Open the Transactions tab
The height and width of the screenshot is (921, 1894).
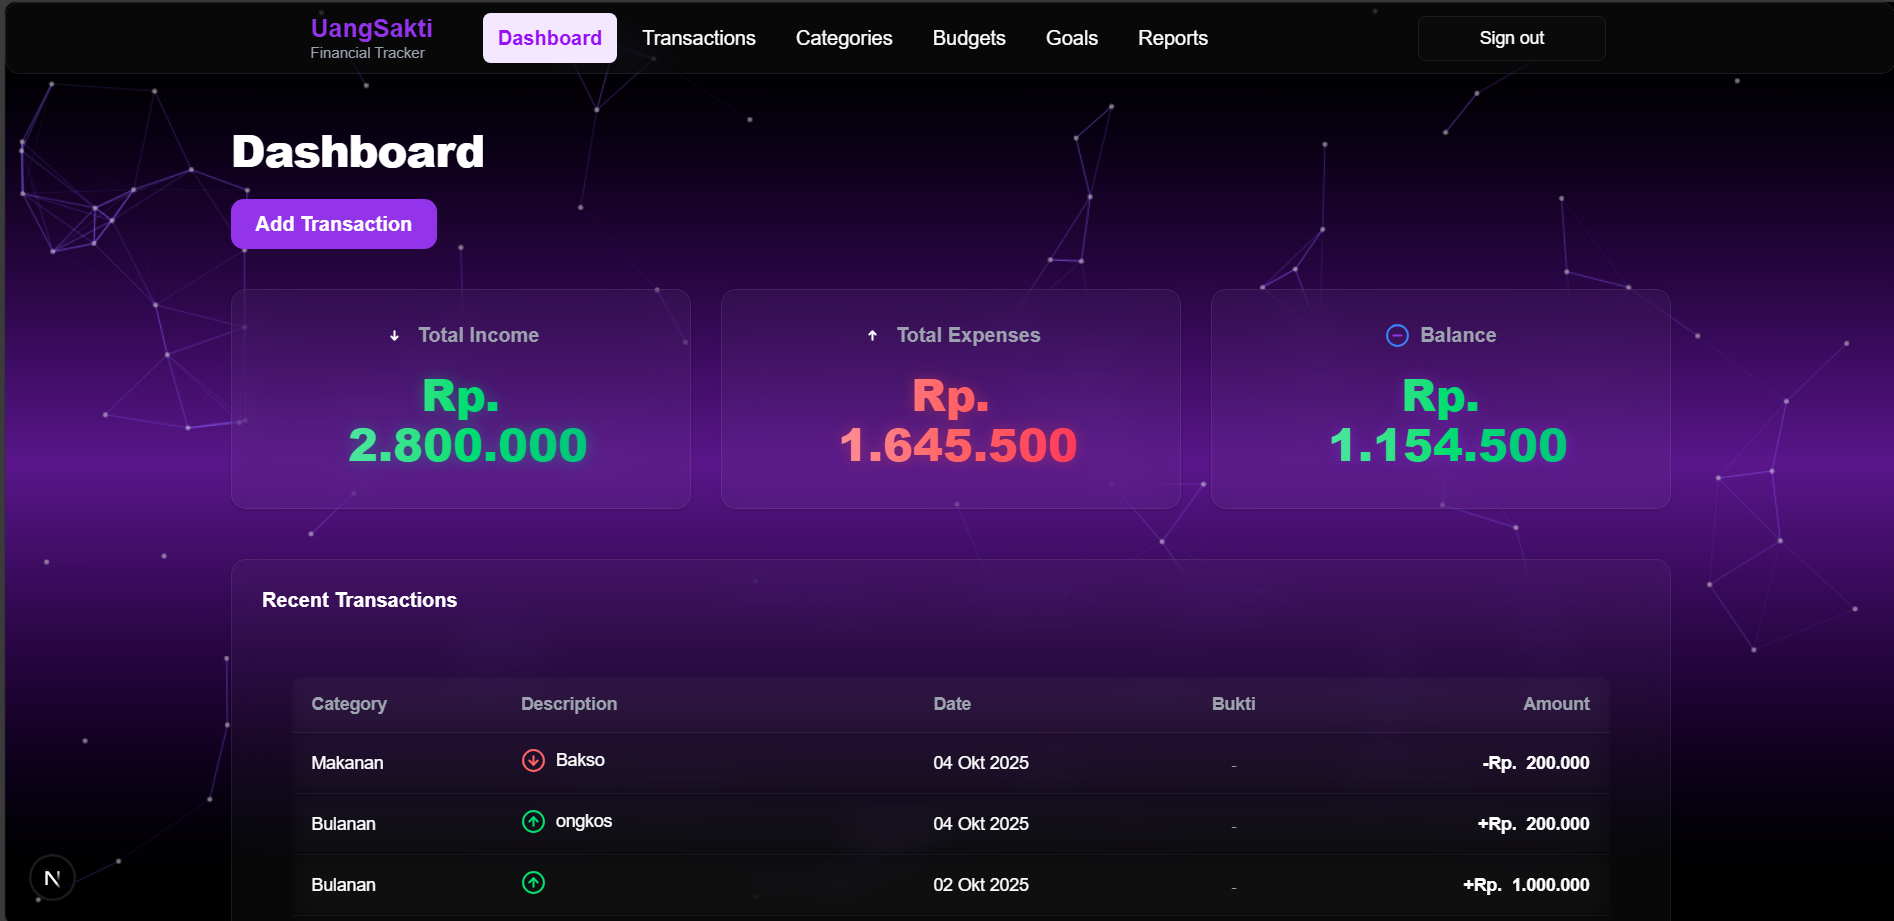[x=698, y=38]
